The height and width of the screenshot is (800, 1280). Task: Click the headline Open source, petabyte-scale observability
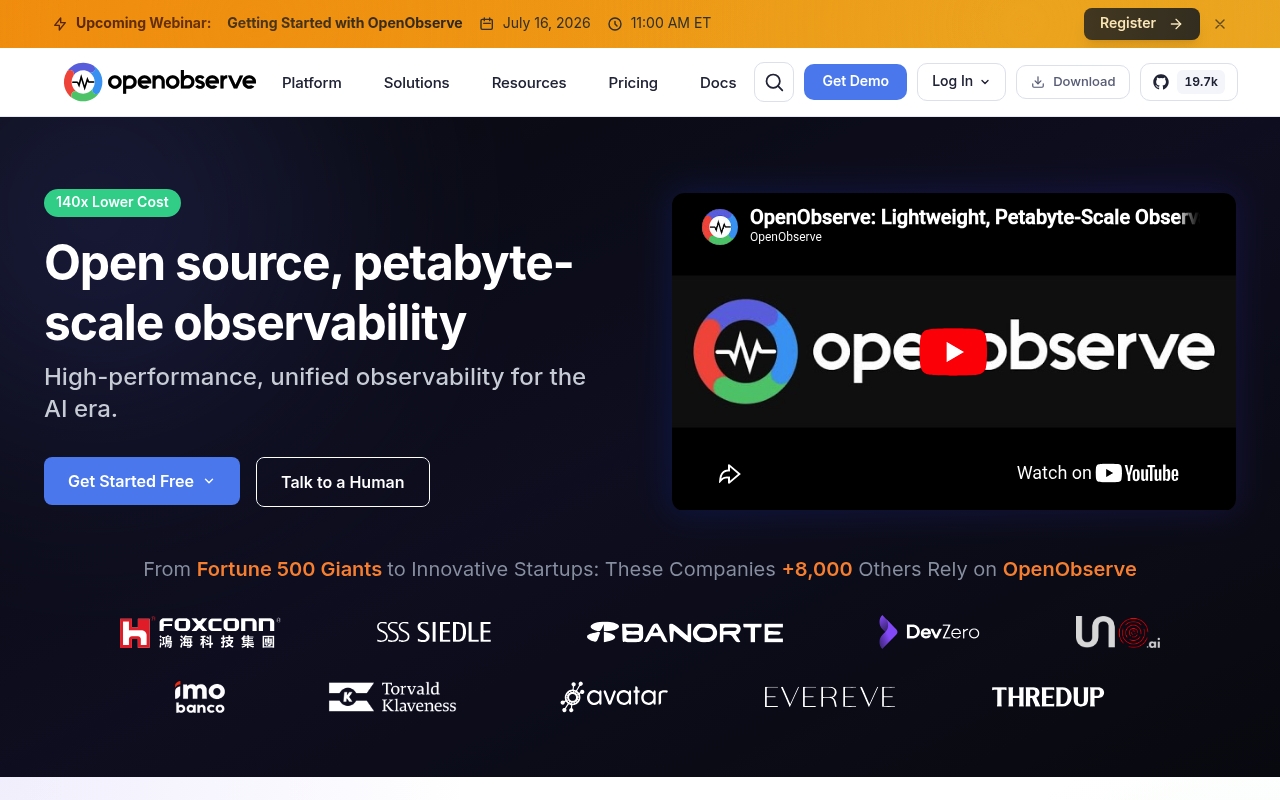[308, 292]
